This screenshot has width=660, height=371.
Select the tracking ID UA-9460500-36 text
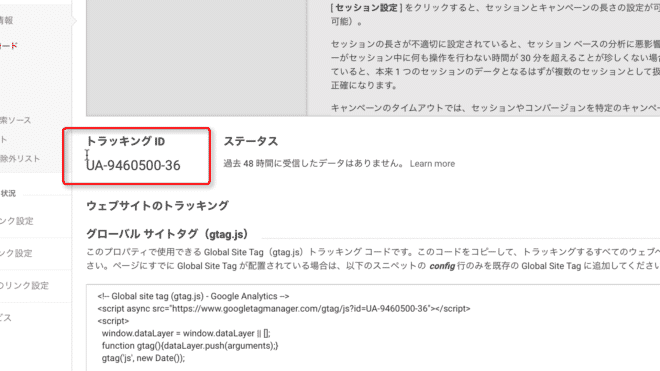133,165
